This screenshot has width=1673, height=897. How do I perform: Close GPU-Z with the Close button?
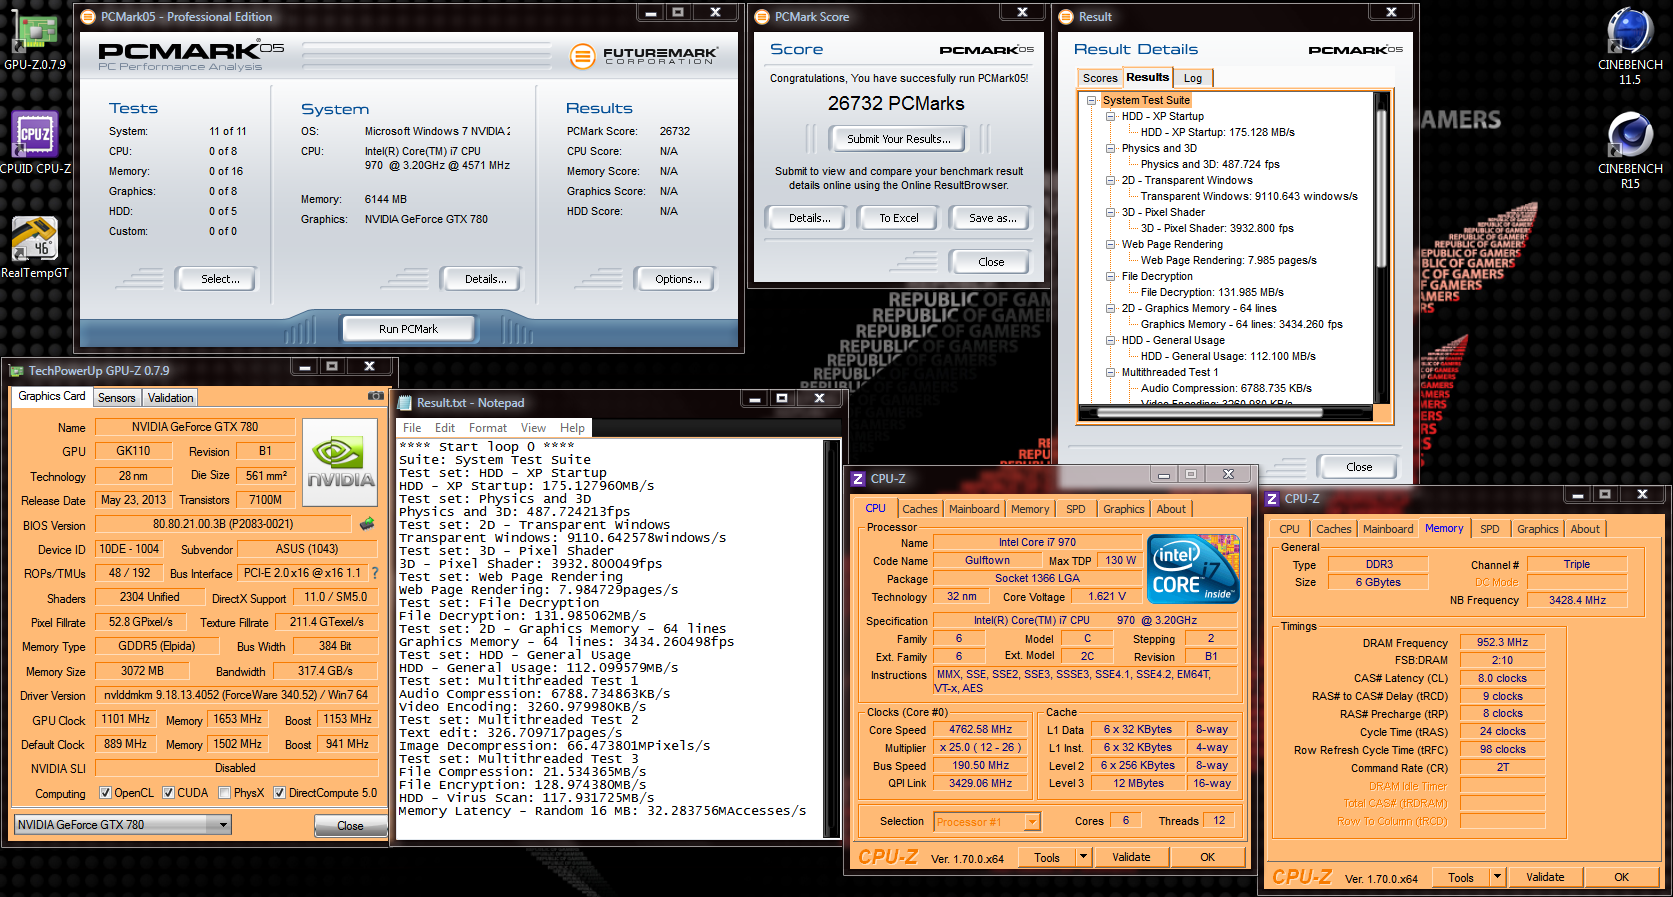click(350, 826)
